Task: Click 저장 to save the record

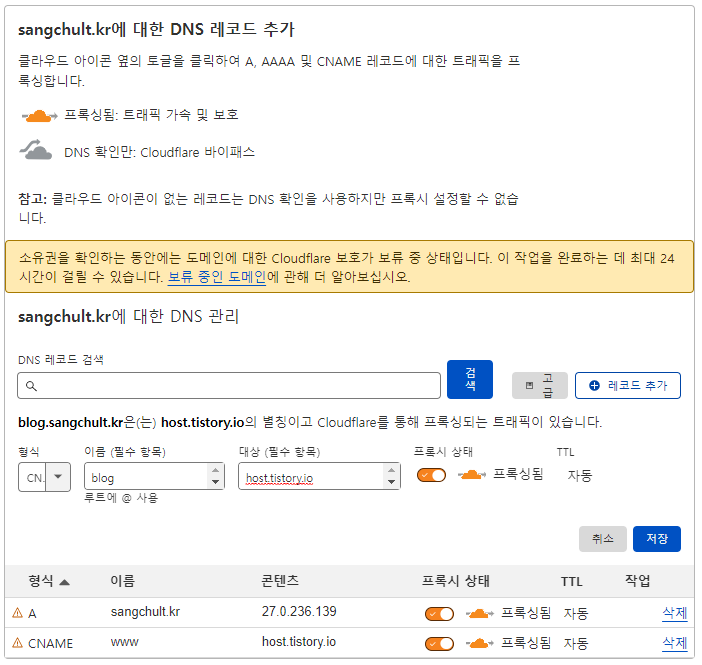Action: (657, 539)
